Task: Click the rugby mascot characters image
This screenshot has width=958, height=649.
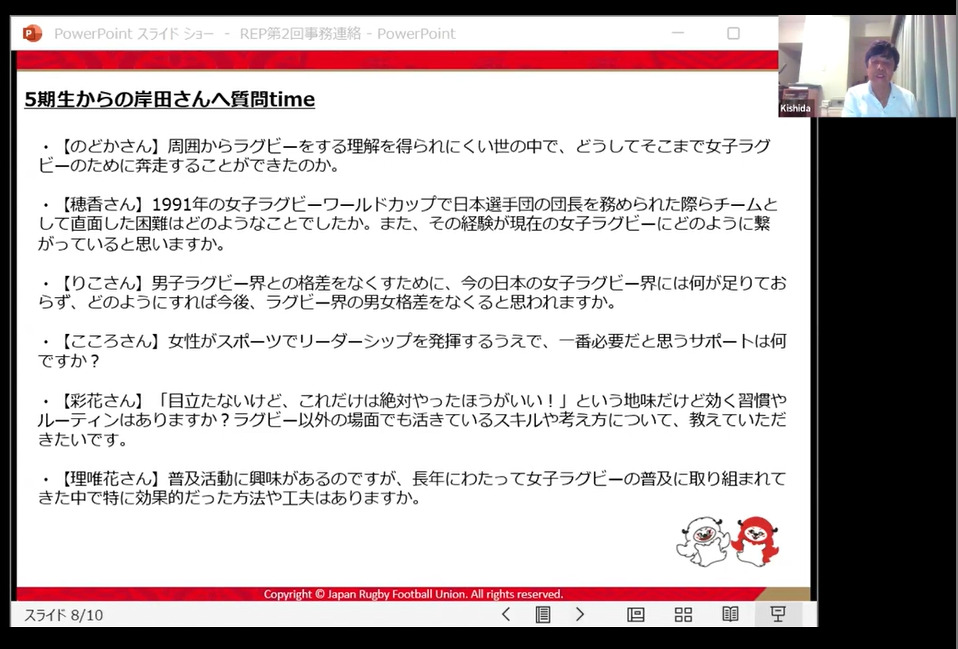Action: point(727,543)
